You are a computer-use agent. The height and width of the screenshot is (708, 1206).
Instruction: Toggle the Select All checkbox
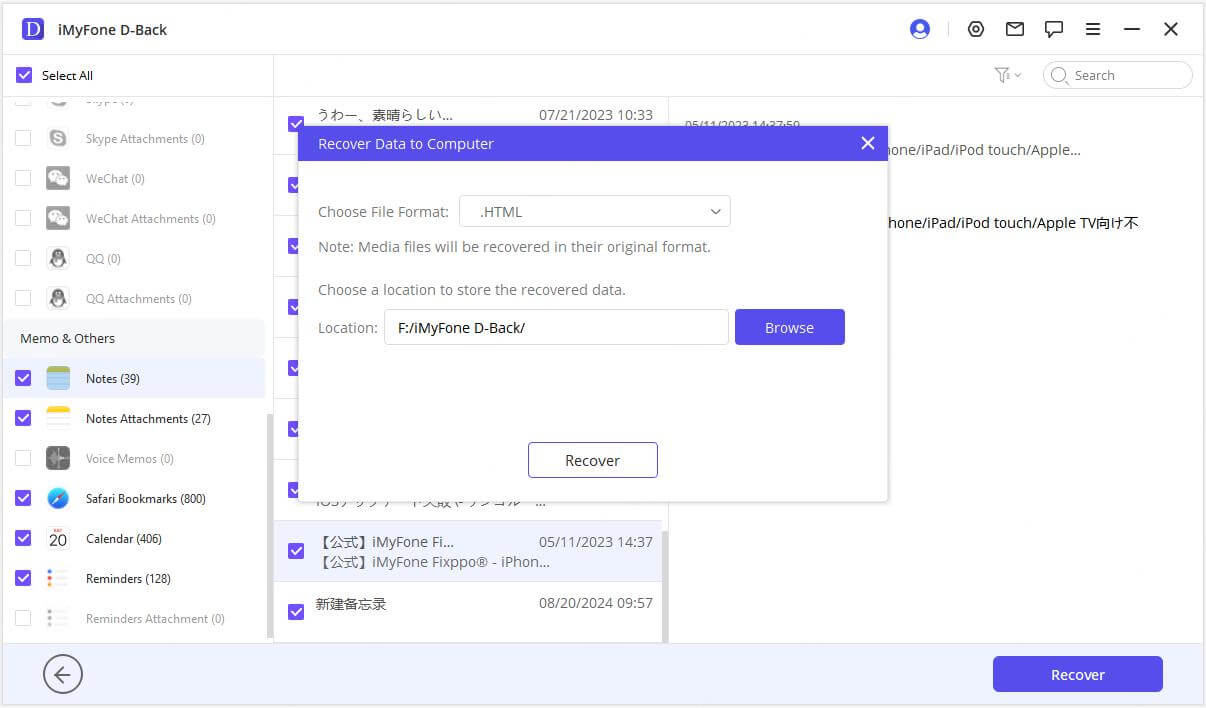coord(24,75)
